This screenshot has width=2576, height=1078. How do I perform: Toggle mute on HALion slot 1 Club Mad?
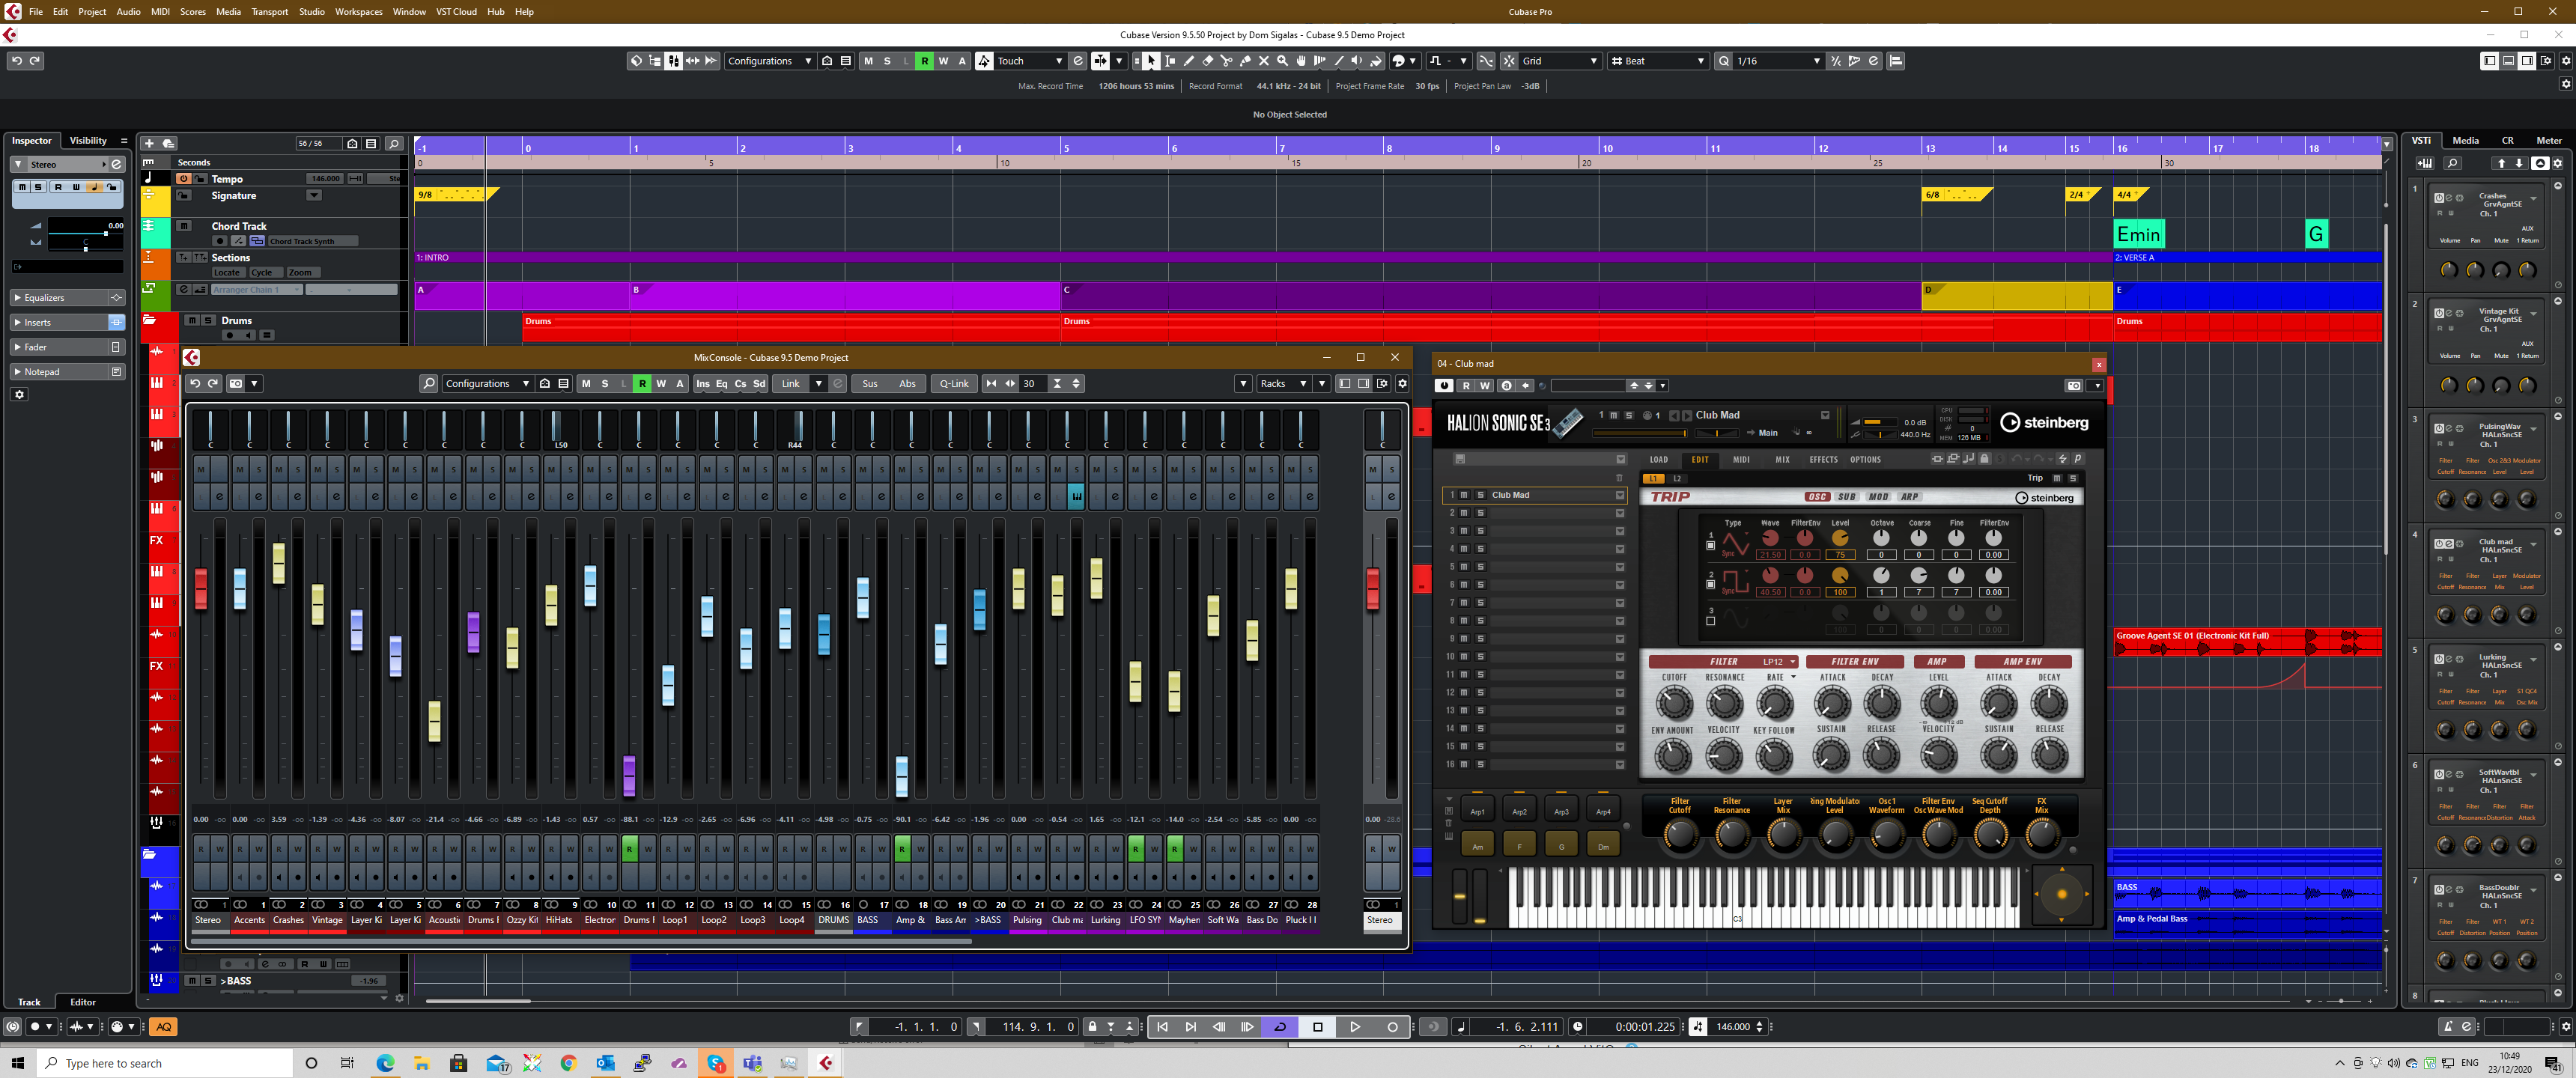click(1464, 495)
